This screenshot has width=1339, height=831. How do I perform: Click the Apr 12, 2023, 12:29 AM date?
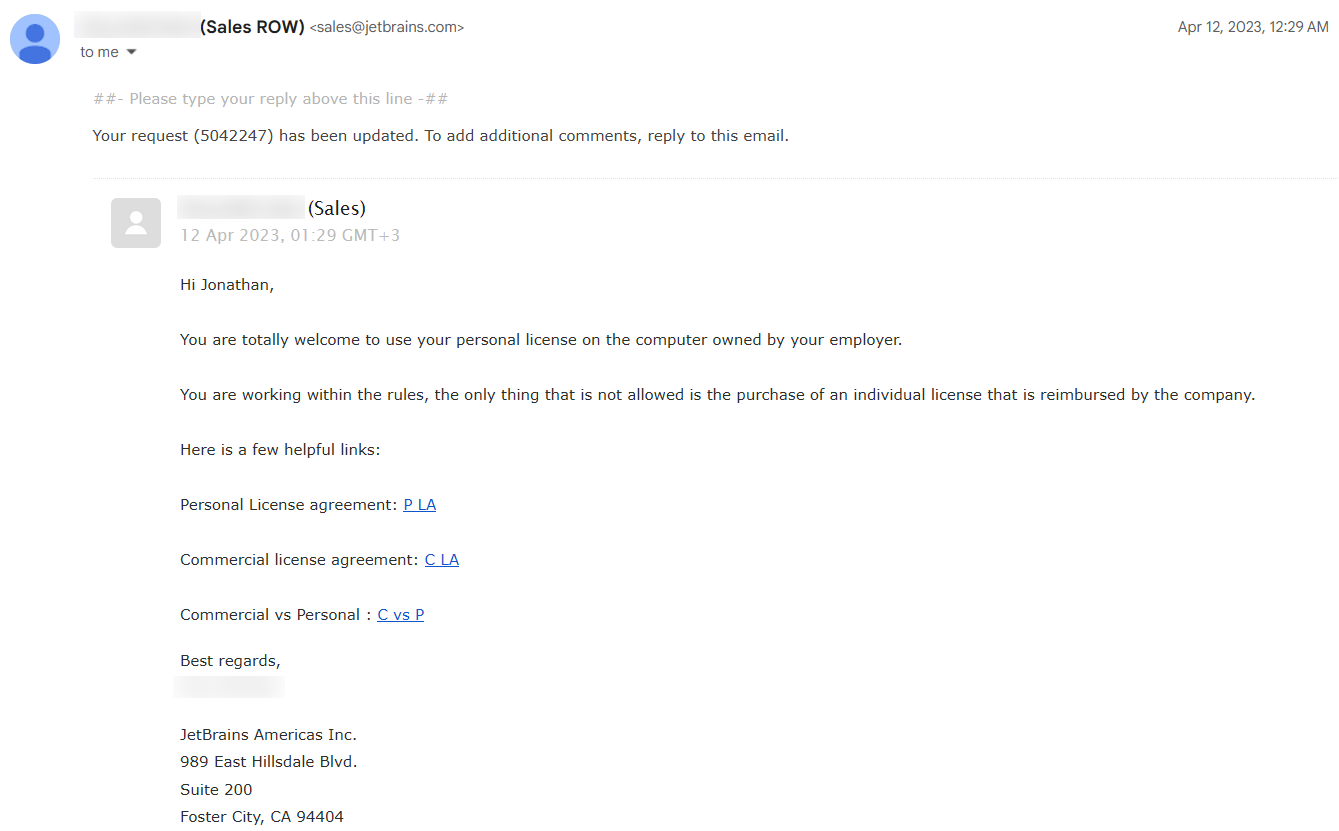pyautogui.click(x=1252, y=27)
